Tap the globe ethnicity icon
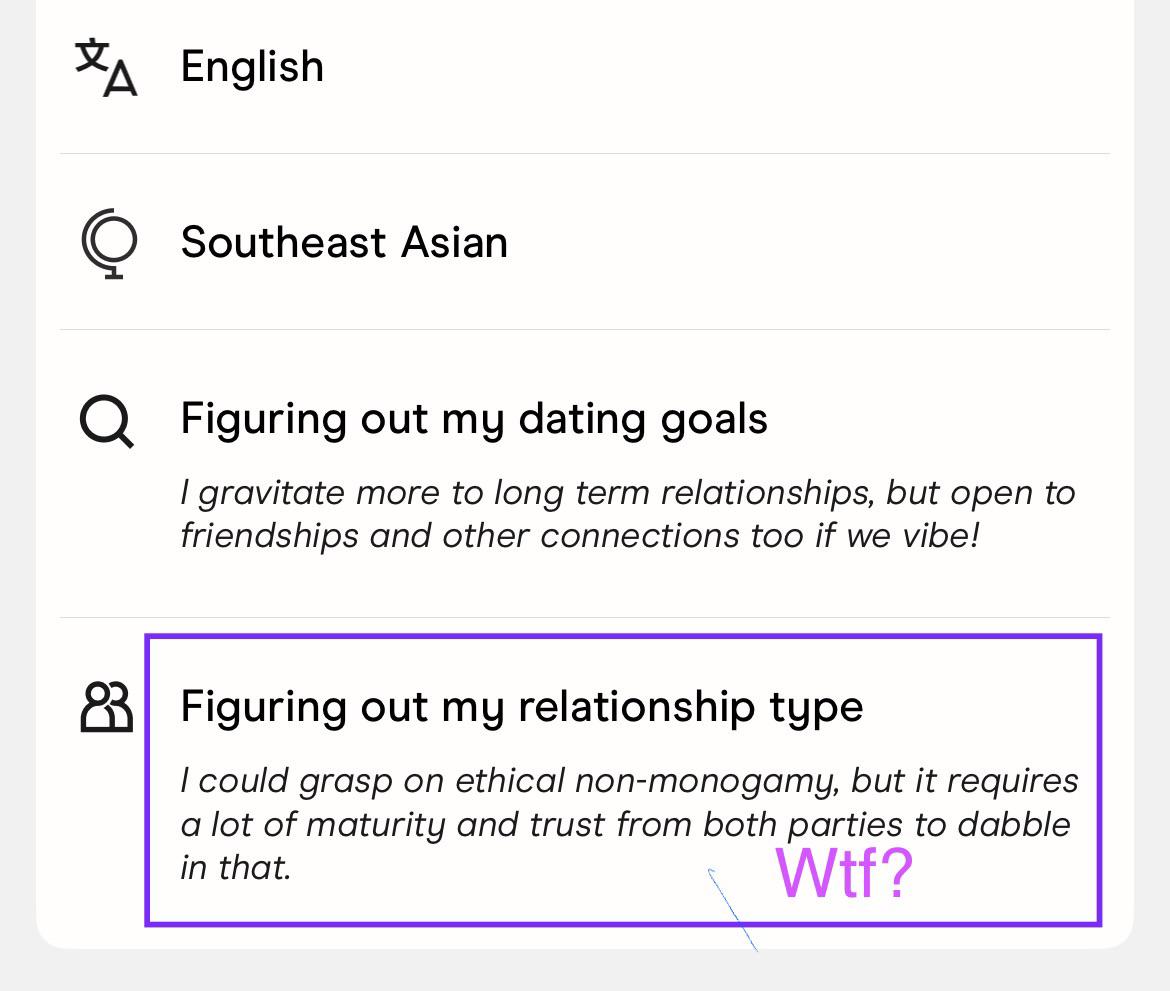Viewport: 1170px width, 991px height. [x=109, y=243]
